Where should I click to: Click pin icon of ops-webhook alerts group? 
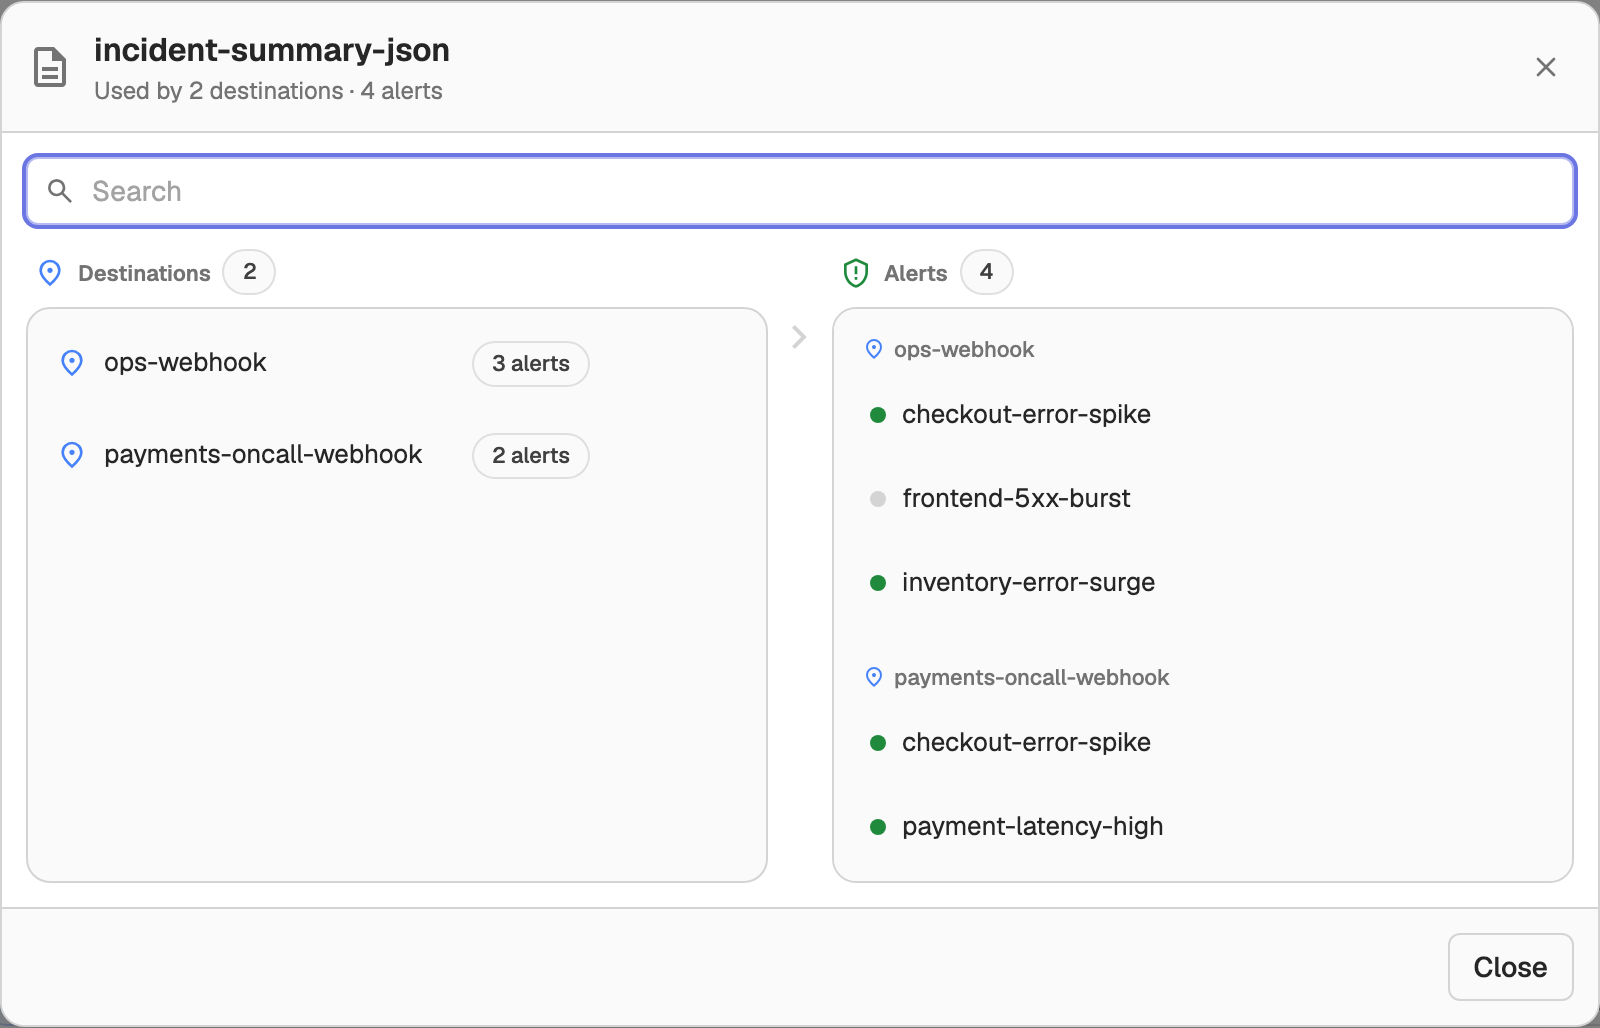874,349
